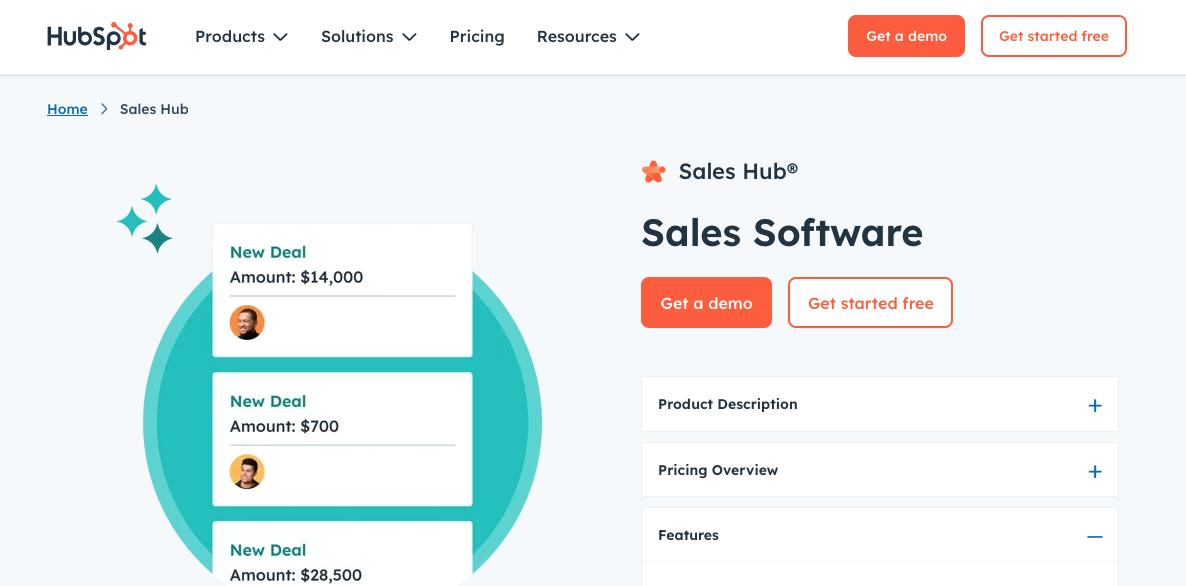Click the teal sparkle graphic
1186x586 pixels.
click(146, 218)
